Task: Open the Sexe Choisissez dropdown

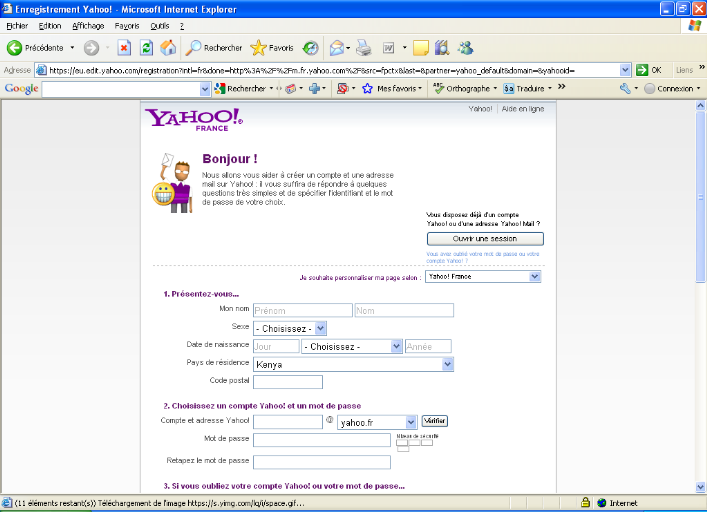Action: point(289,329)
